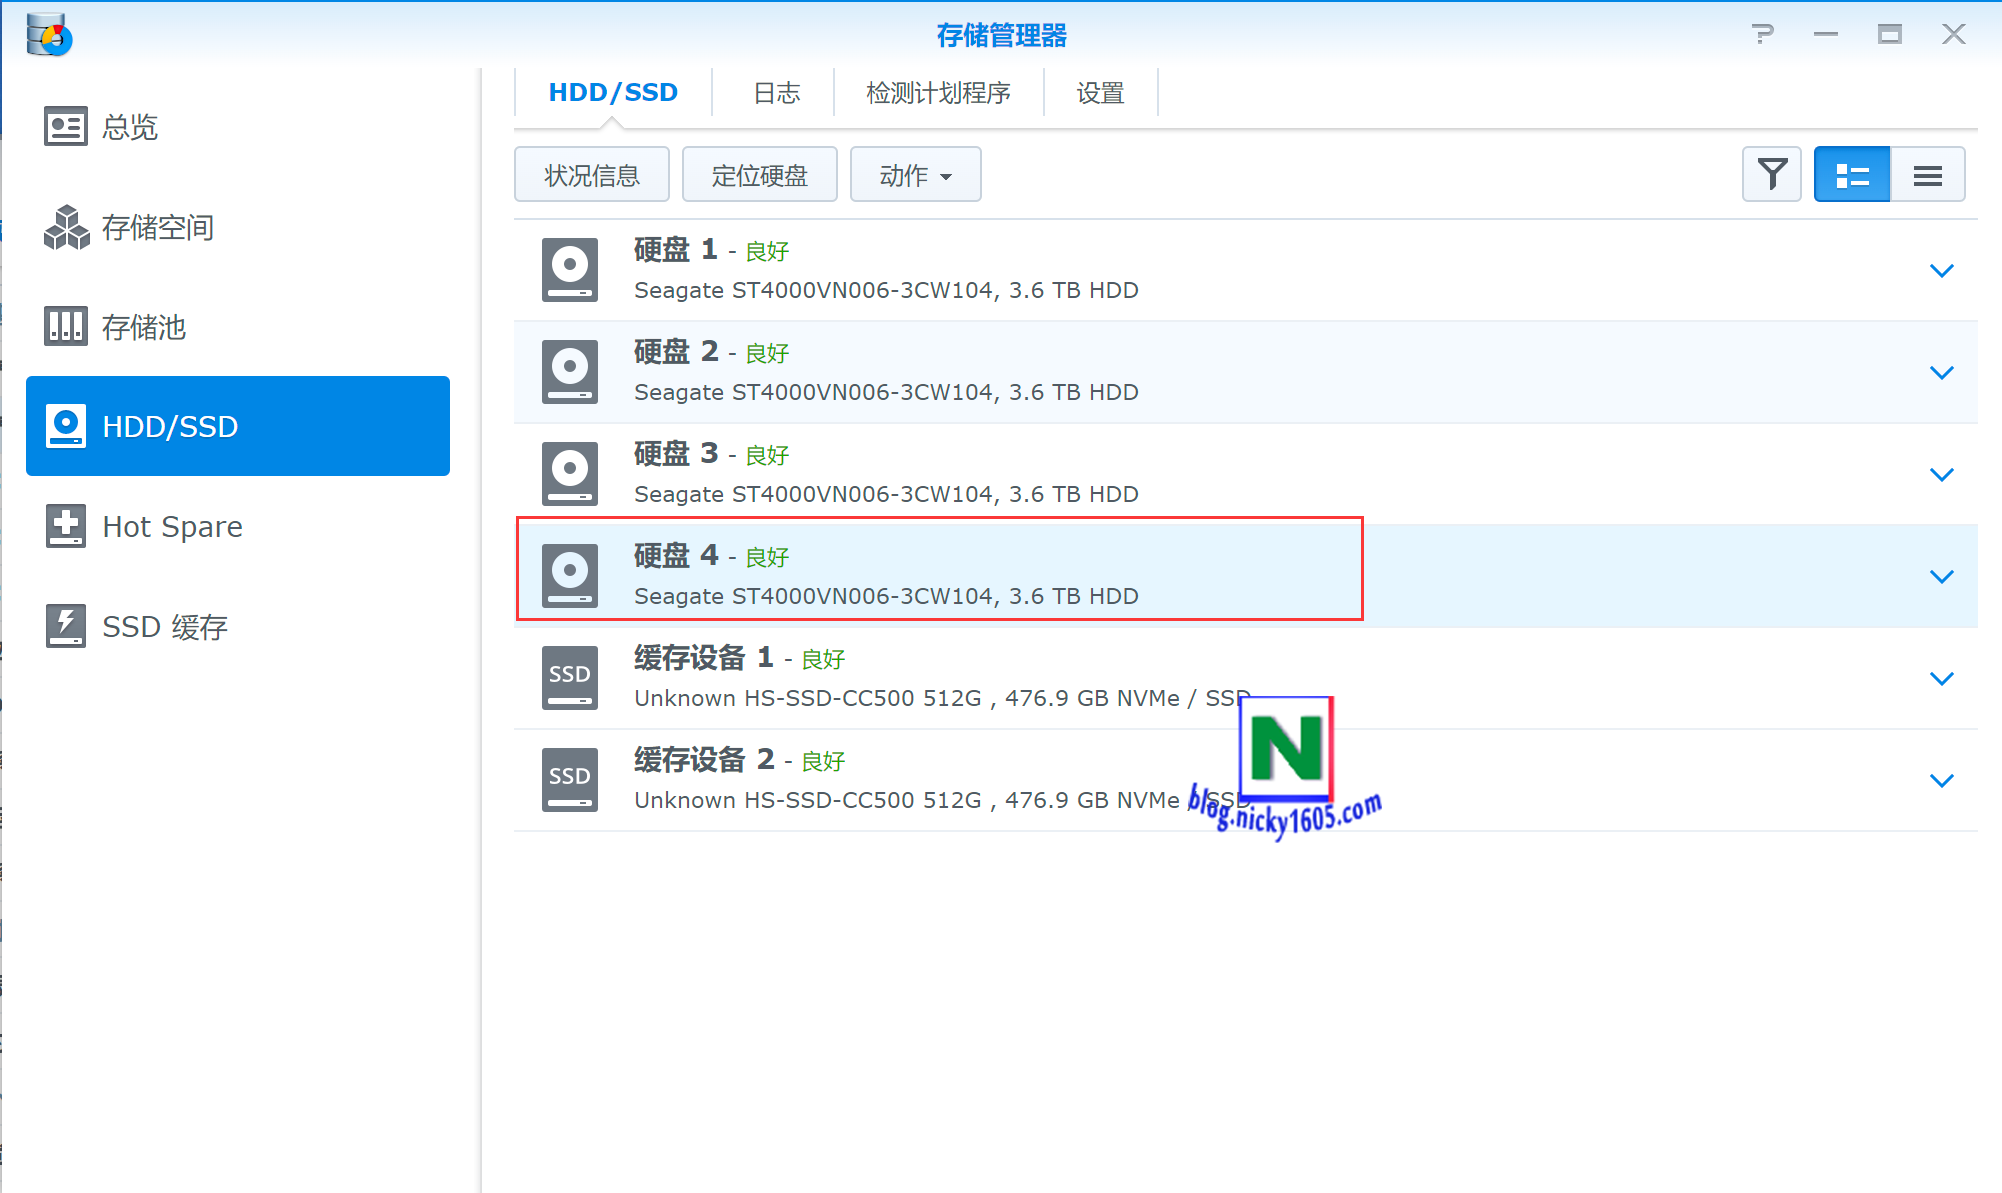Click 硬盘 1 Seagate model description

[886, 291]
